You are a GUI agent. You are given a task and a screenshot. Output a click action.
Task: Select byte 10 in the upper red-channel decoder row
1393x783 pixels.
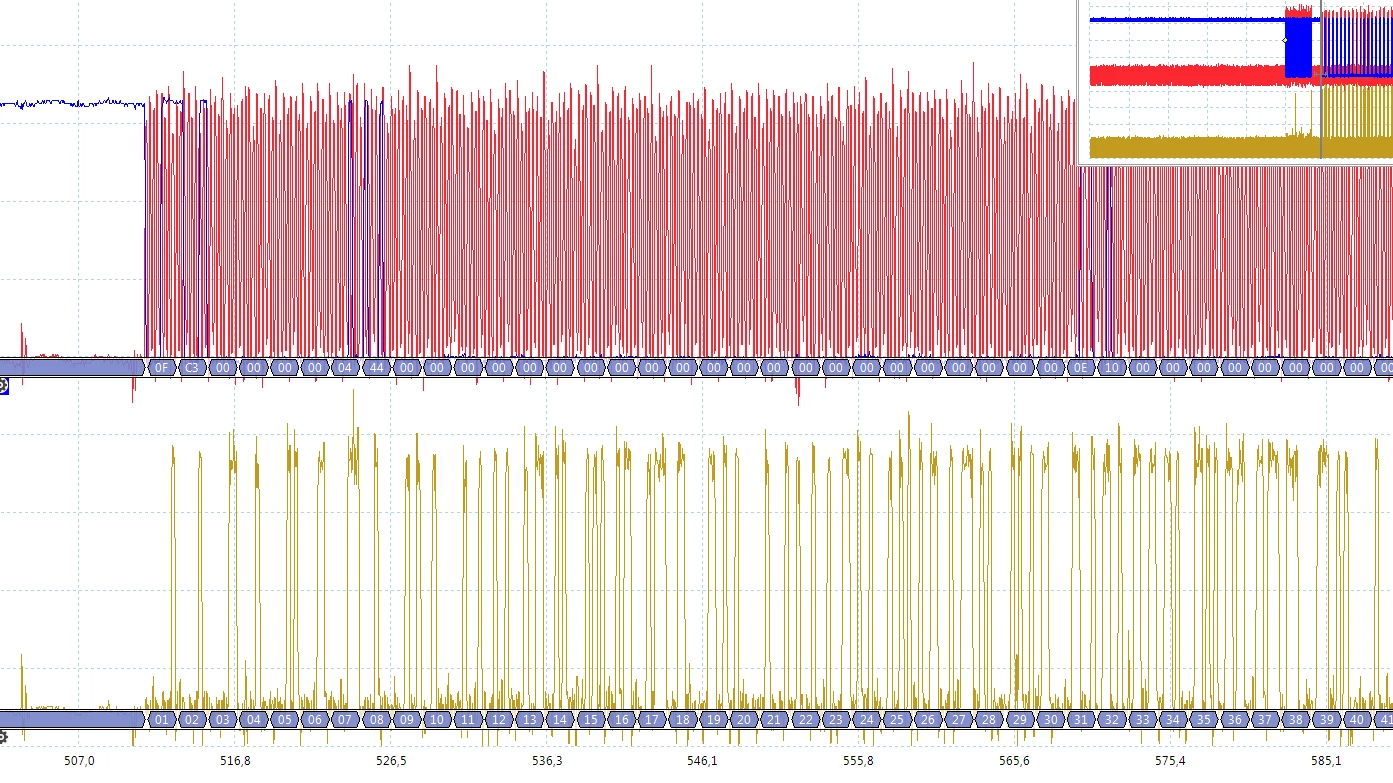[1111, 368]
